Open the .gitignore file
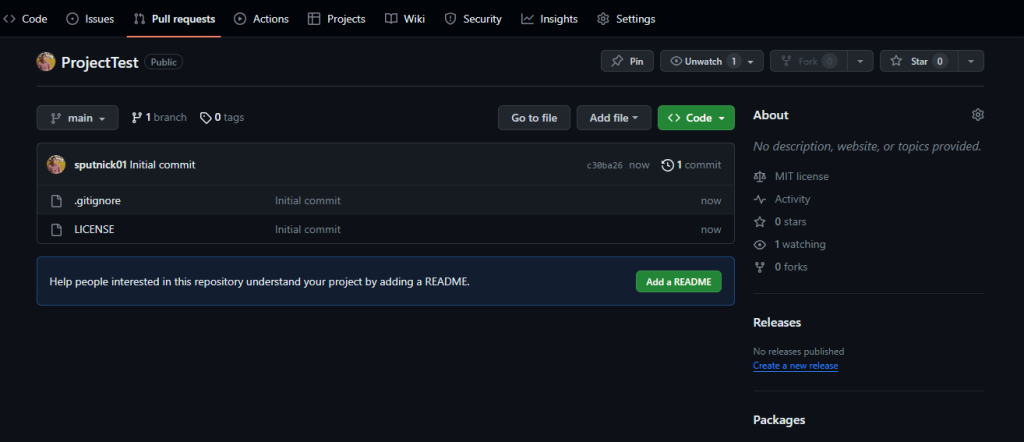Screen dimensions: 1024x442 97,201
